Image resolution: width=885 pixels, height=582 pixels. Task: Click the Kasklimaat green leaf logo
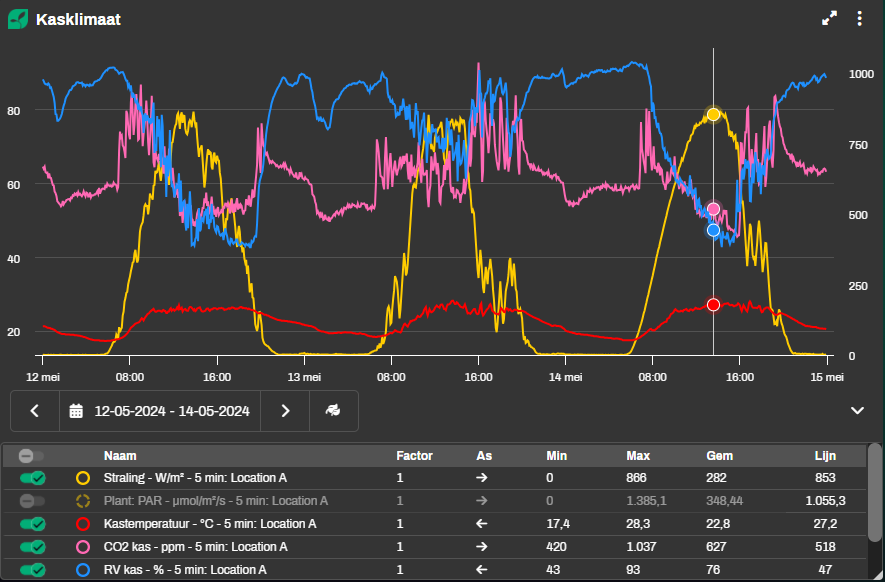[18, 19]
